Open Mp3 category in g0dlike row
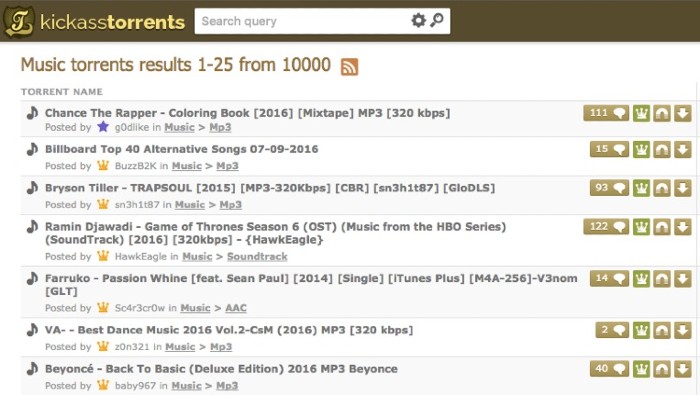 [x=220, y=127]
